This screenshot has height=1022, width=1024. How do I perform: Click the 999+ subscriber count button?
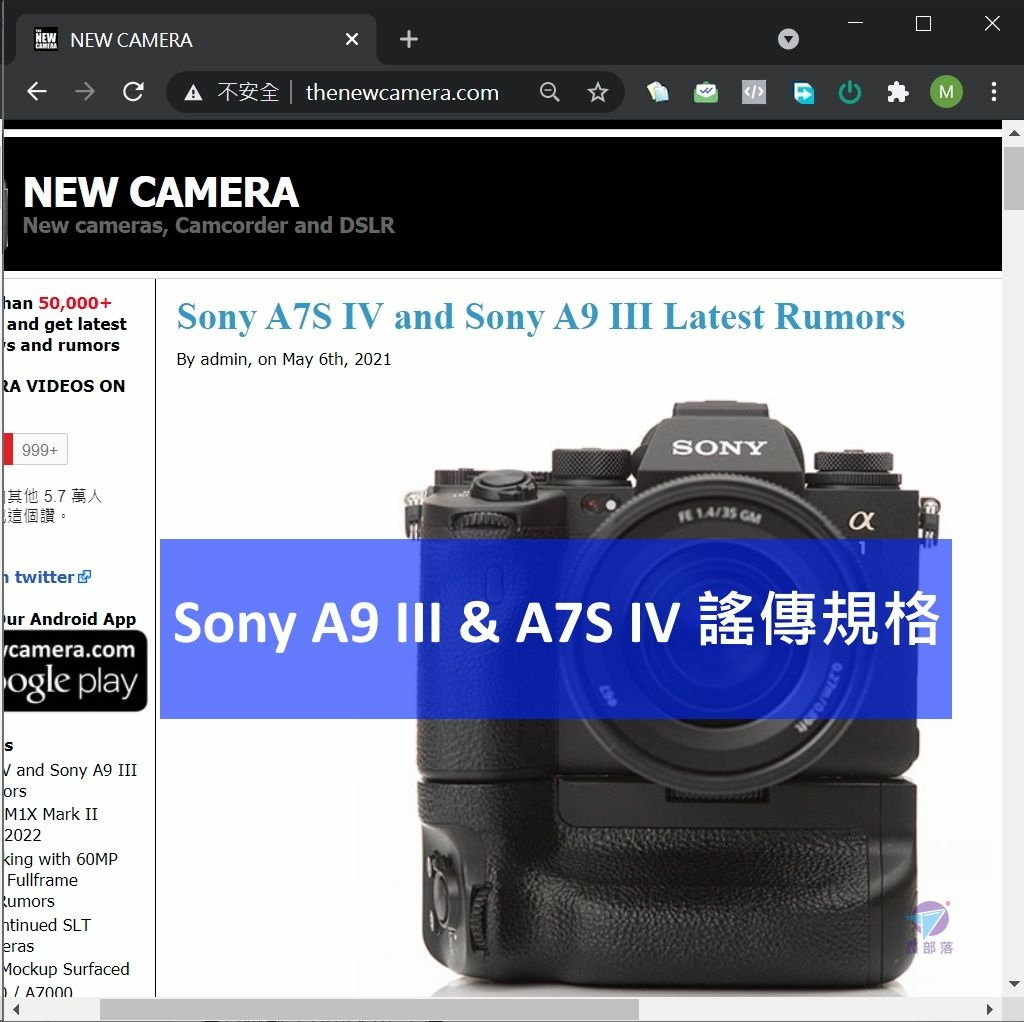coord(40,449)
